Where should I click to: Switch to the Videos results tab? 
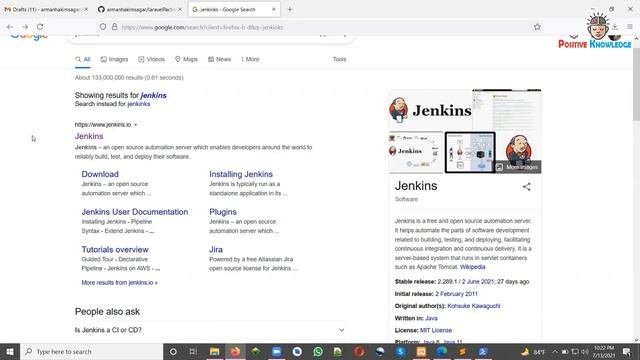tap(151, 59)
